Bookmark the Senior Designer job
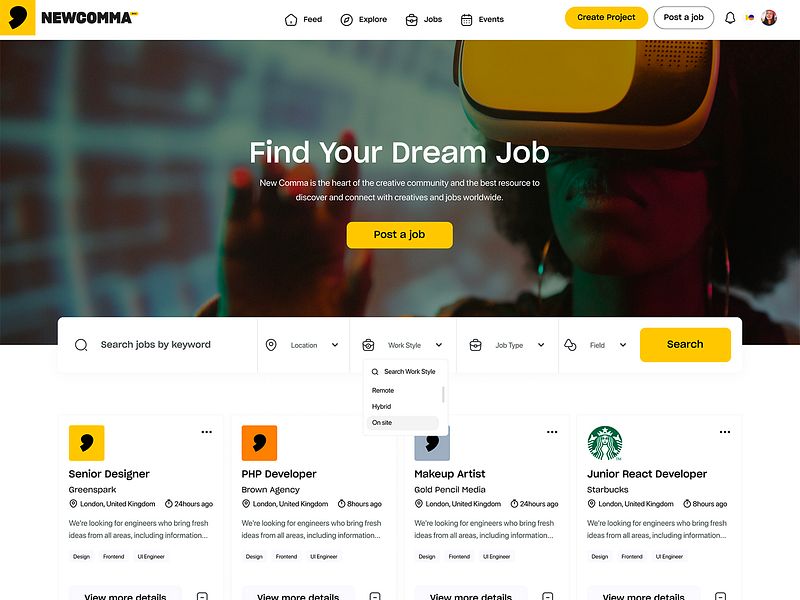This screenshot has height=600, width=800. (202, 596)
